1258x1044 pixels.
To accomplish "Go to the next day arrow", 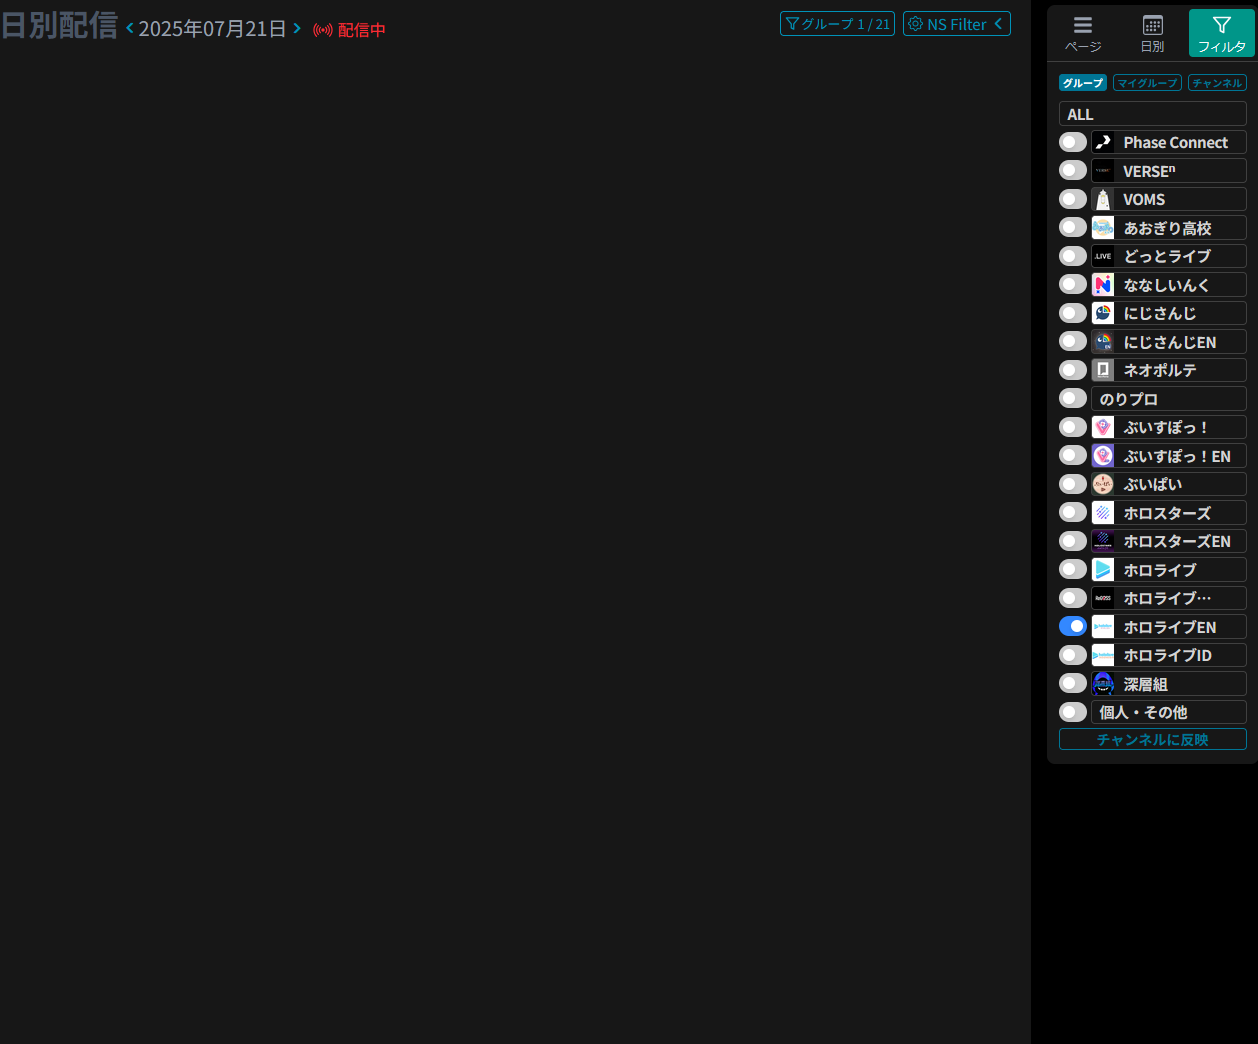I will (x=297, y=28).
